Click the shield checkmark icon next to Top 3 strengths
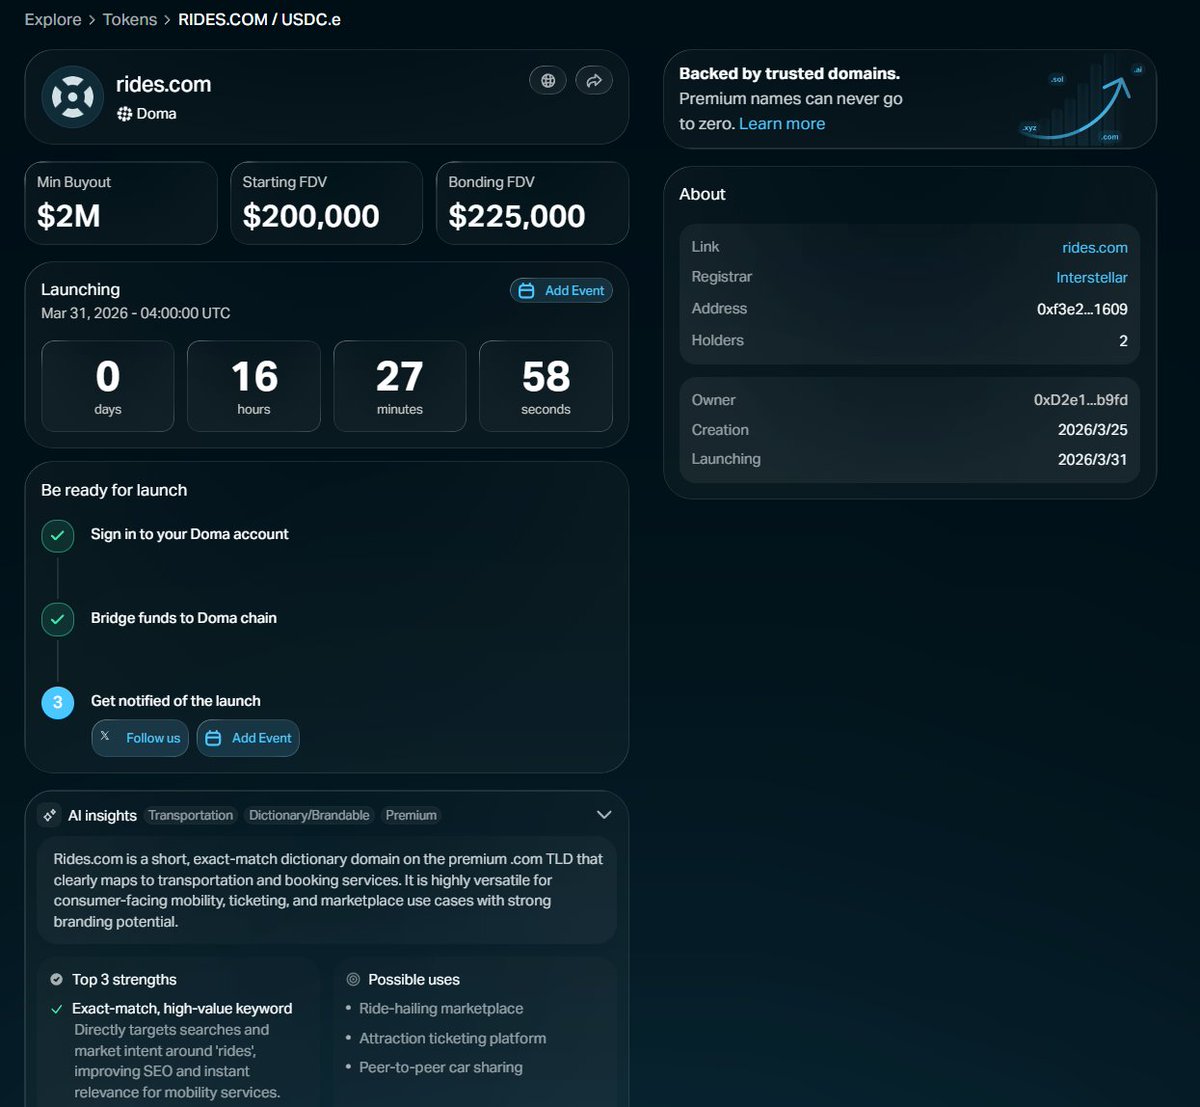 [x=55, y=979]
